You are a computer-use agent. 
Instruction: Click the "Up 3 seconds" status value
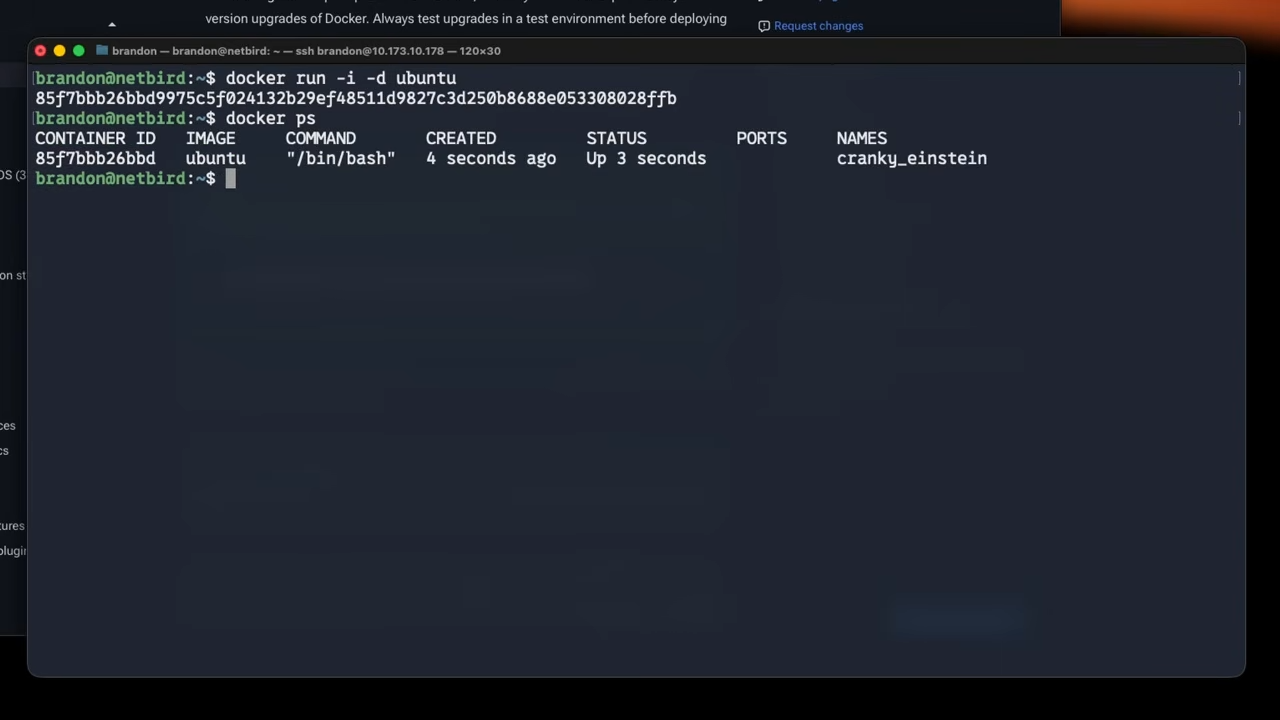646,159
